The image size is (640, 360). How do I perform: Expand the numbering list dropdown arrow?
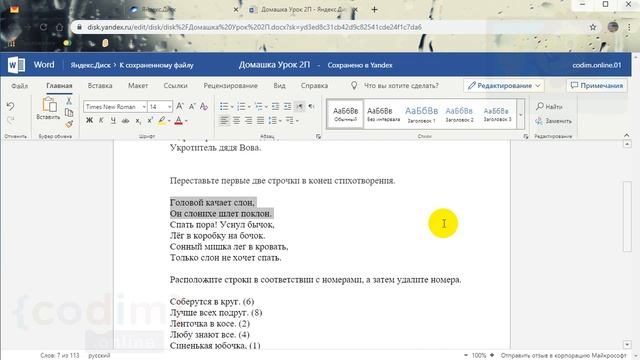pos(249,107)
